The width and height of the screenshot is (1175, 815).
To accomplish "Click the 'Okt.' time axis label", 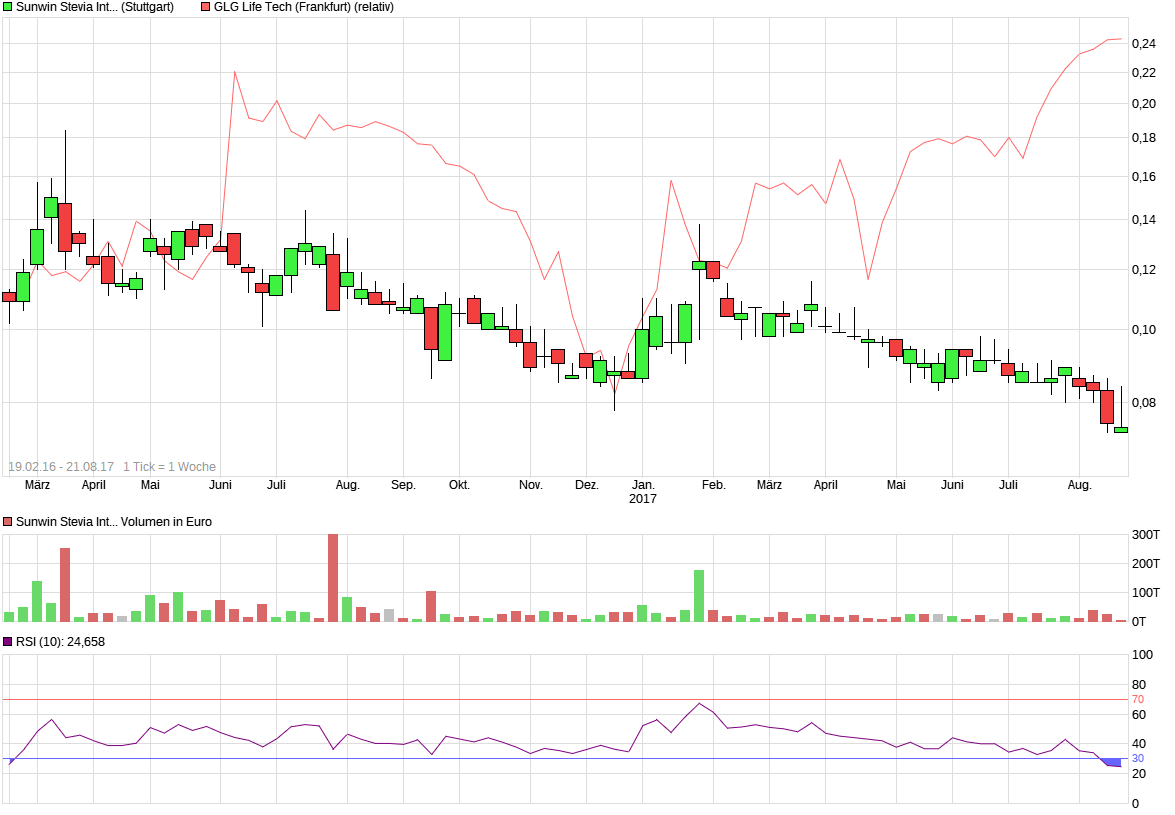I will point(459,485).
